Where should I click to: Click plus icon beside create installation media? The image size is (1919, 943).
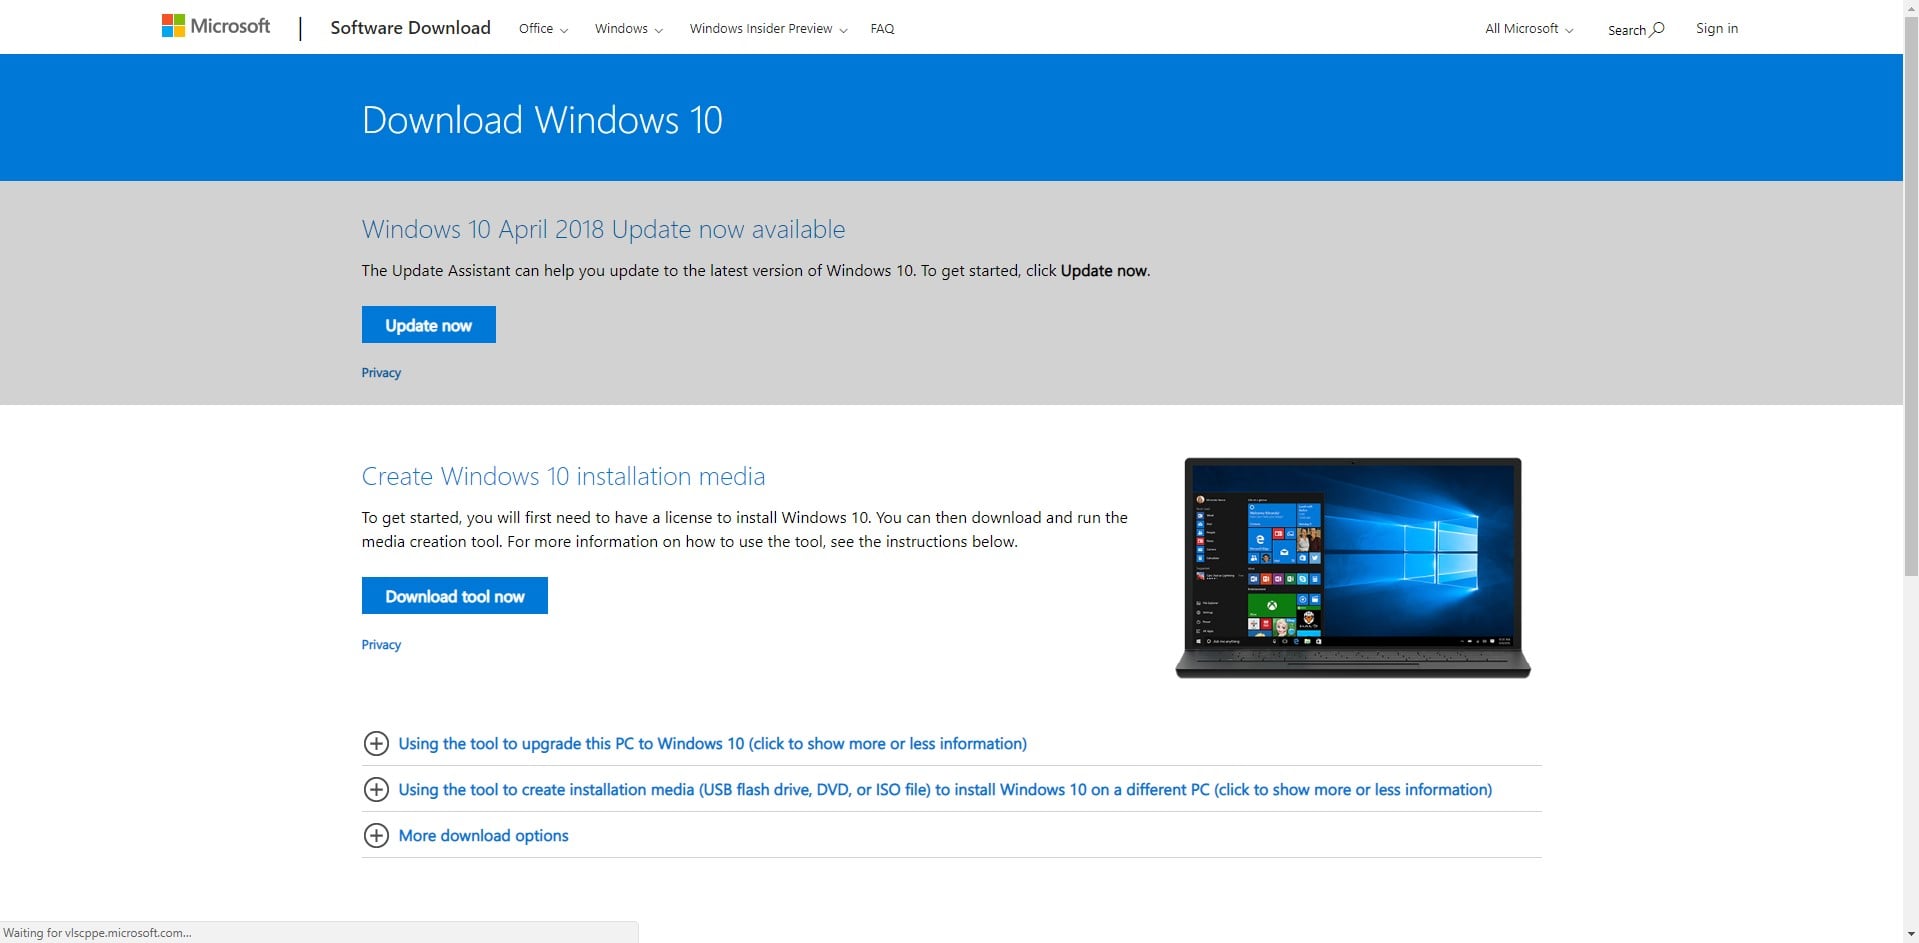click(376, 789)
